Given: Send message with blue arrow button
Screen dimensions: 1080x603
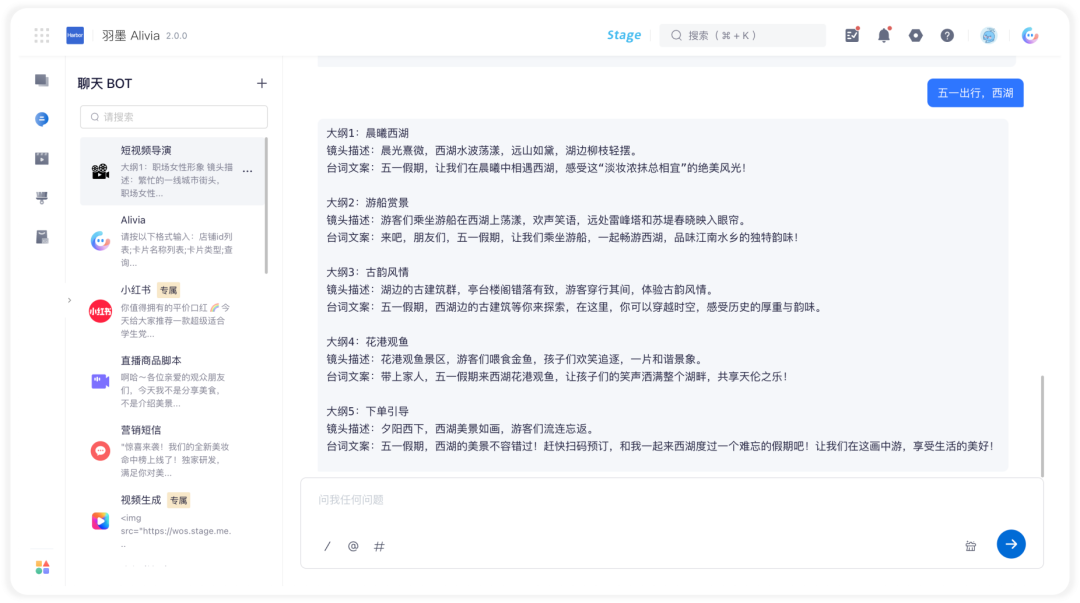Looking at the screenshot, I should [x=1011, y=544].
